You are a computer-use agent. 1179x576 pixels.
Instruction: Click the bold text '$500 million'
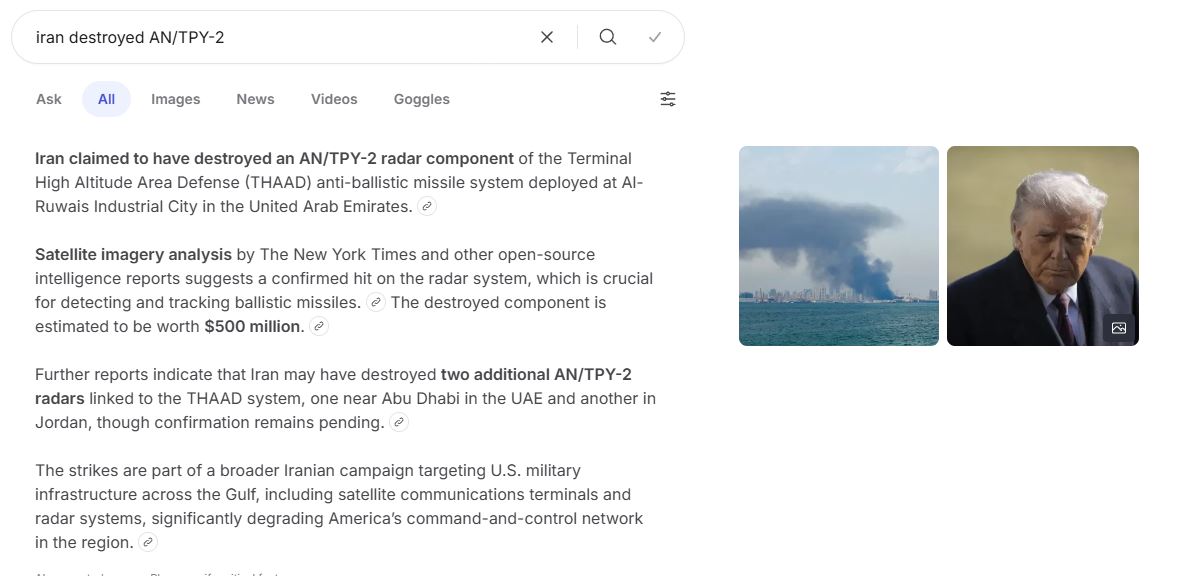coord(252,326)
